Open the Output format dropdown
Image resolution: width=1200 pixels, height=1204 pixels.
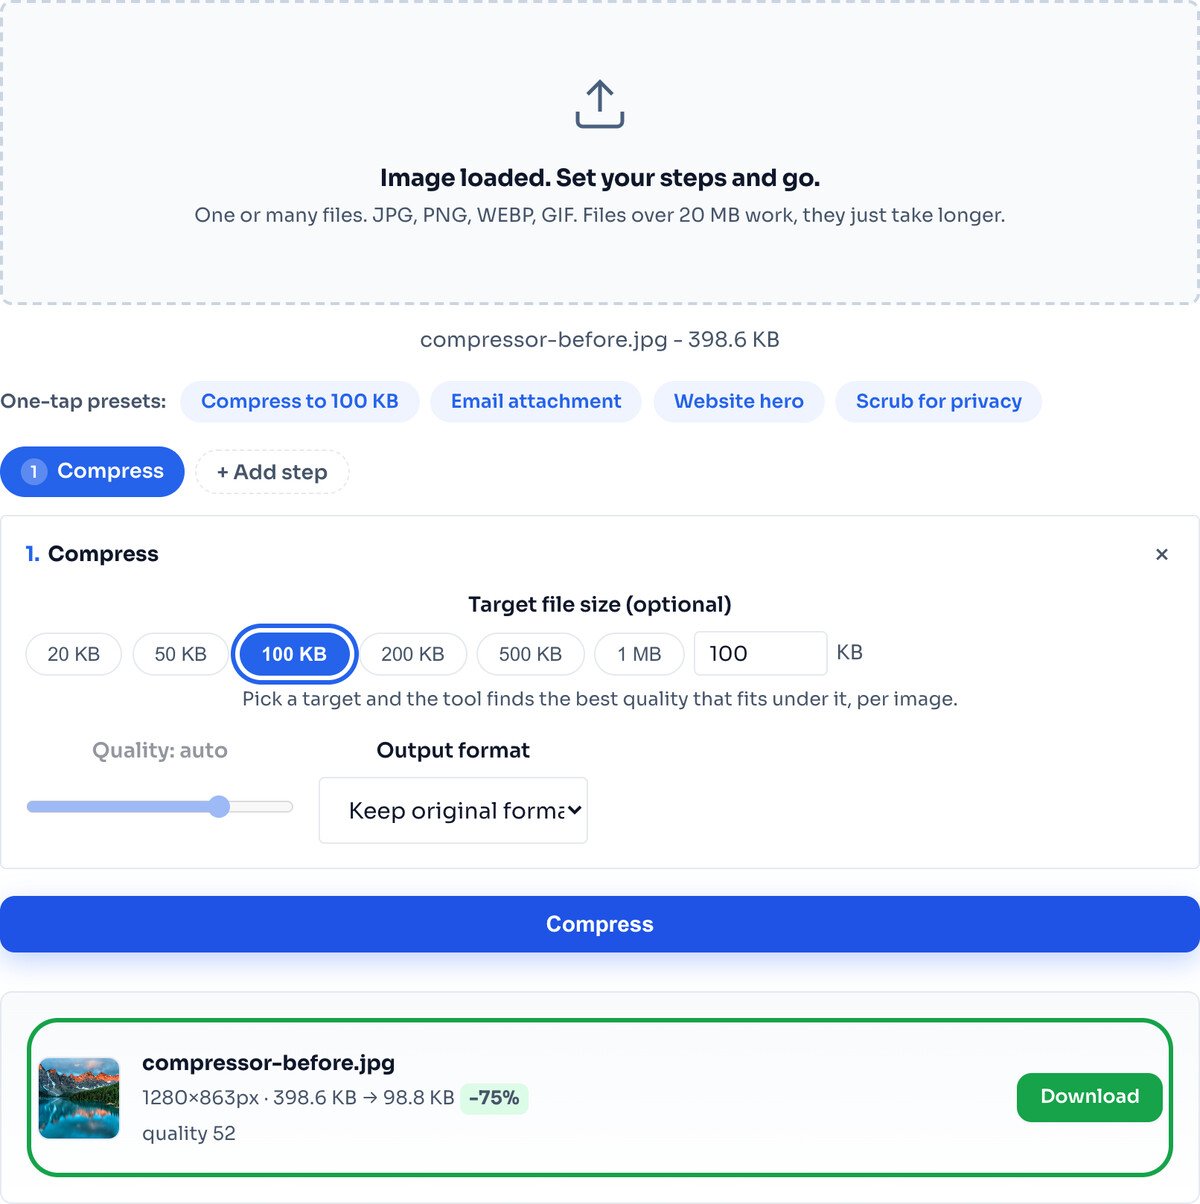(453, 810)
